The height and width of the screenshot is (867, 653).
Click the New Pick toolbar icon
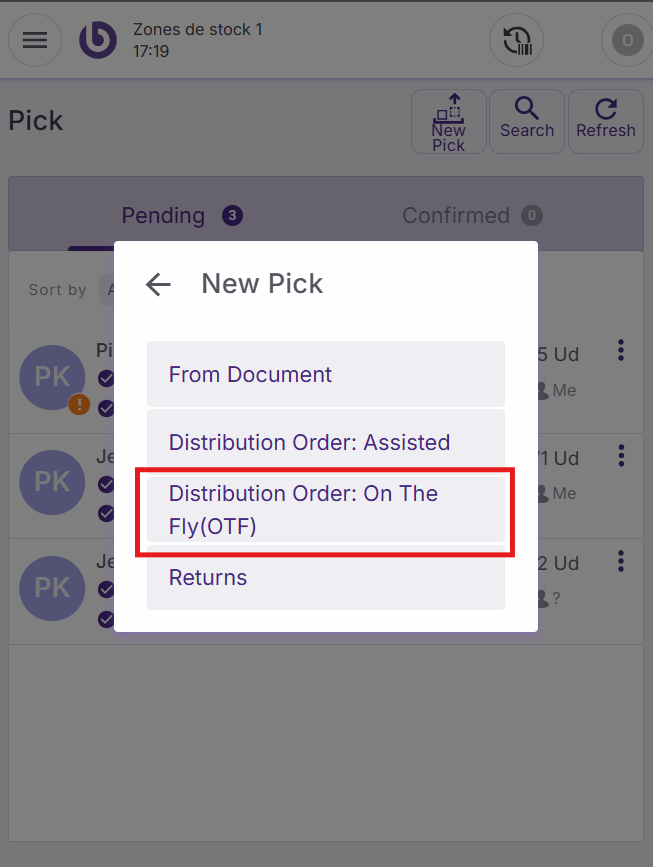[x=448, y=121]
